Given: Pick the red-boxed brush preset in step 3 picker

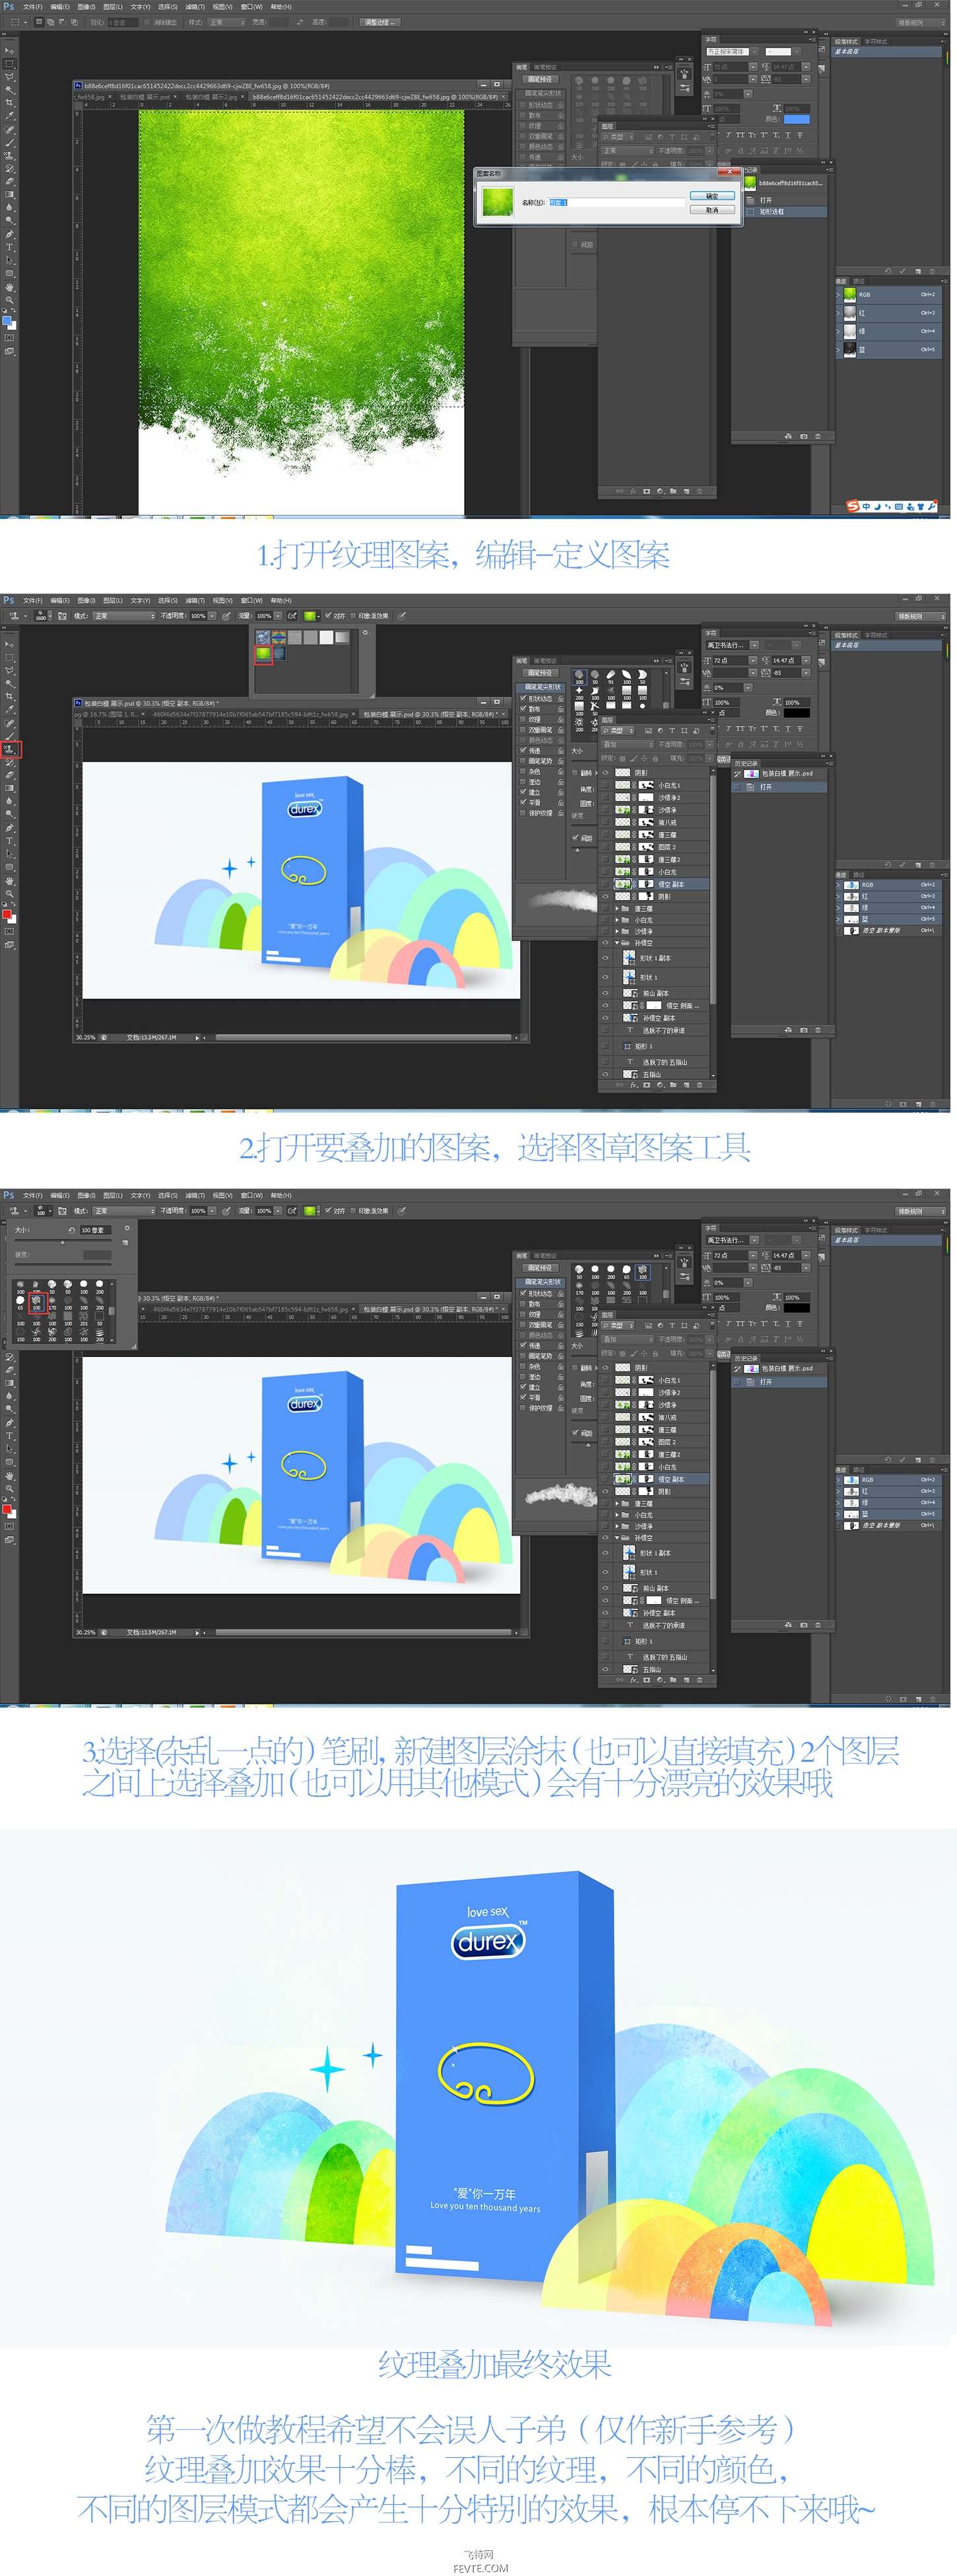Looking at the screenshot, I should pos(38,1304).
